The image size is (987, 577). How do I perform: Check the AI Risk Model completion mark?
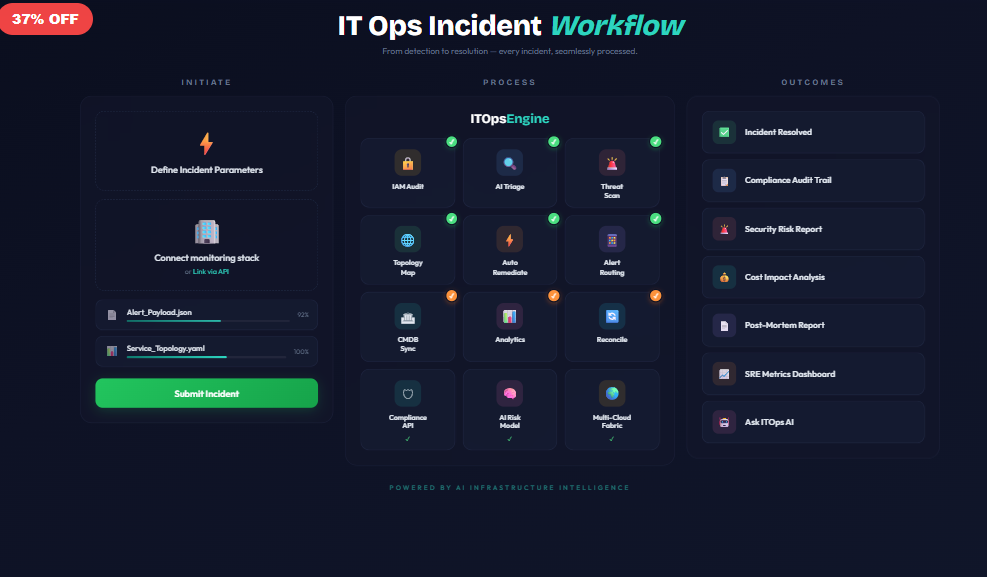509,437
